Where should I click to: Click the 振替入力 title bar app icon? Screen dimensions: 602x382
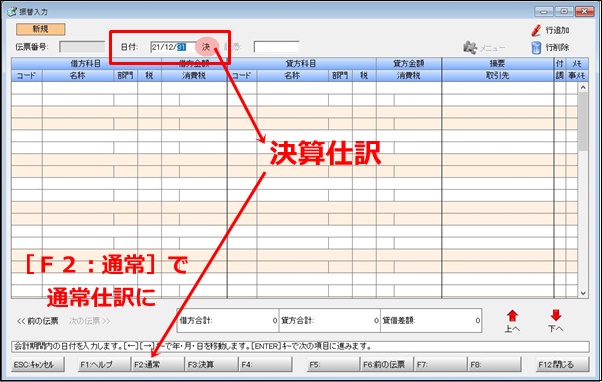(x=12, y=11)
